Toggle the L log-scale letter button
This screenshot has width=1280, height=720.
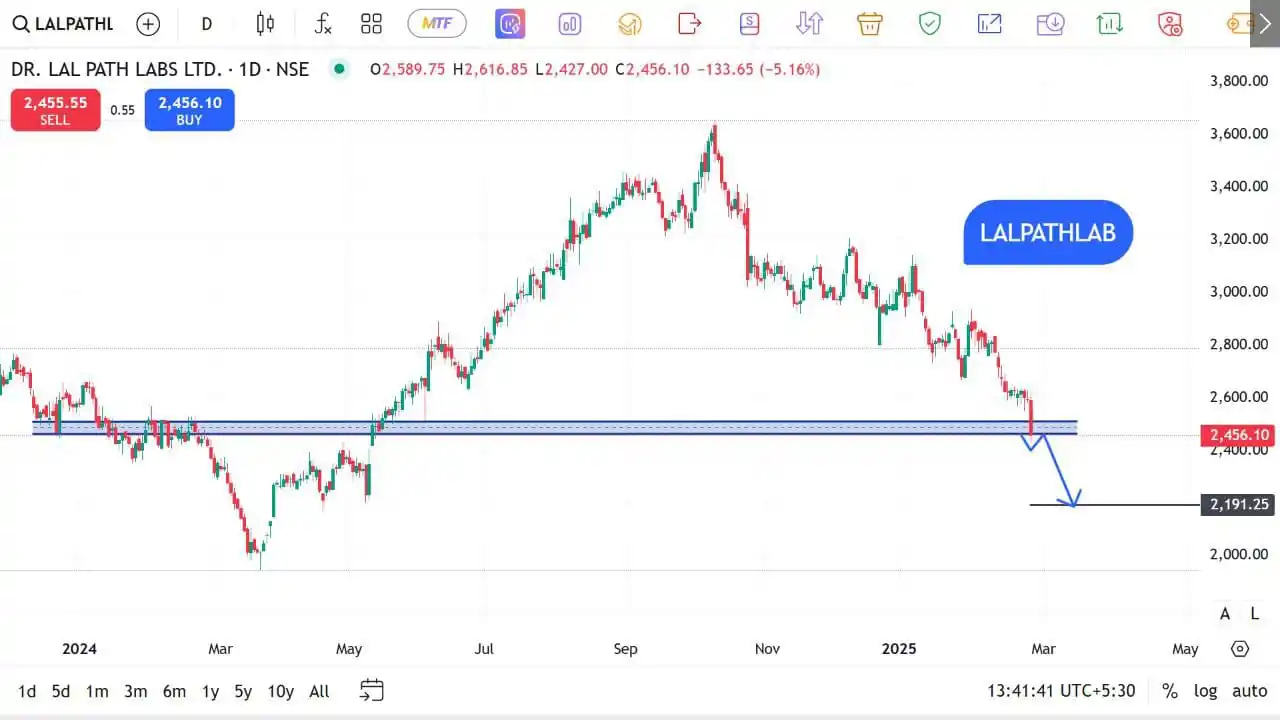click(x=1254, y=614)
